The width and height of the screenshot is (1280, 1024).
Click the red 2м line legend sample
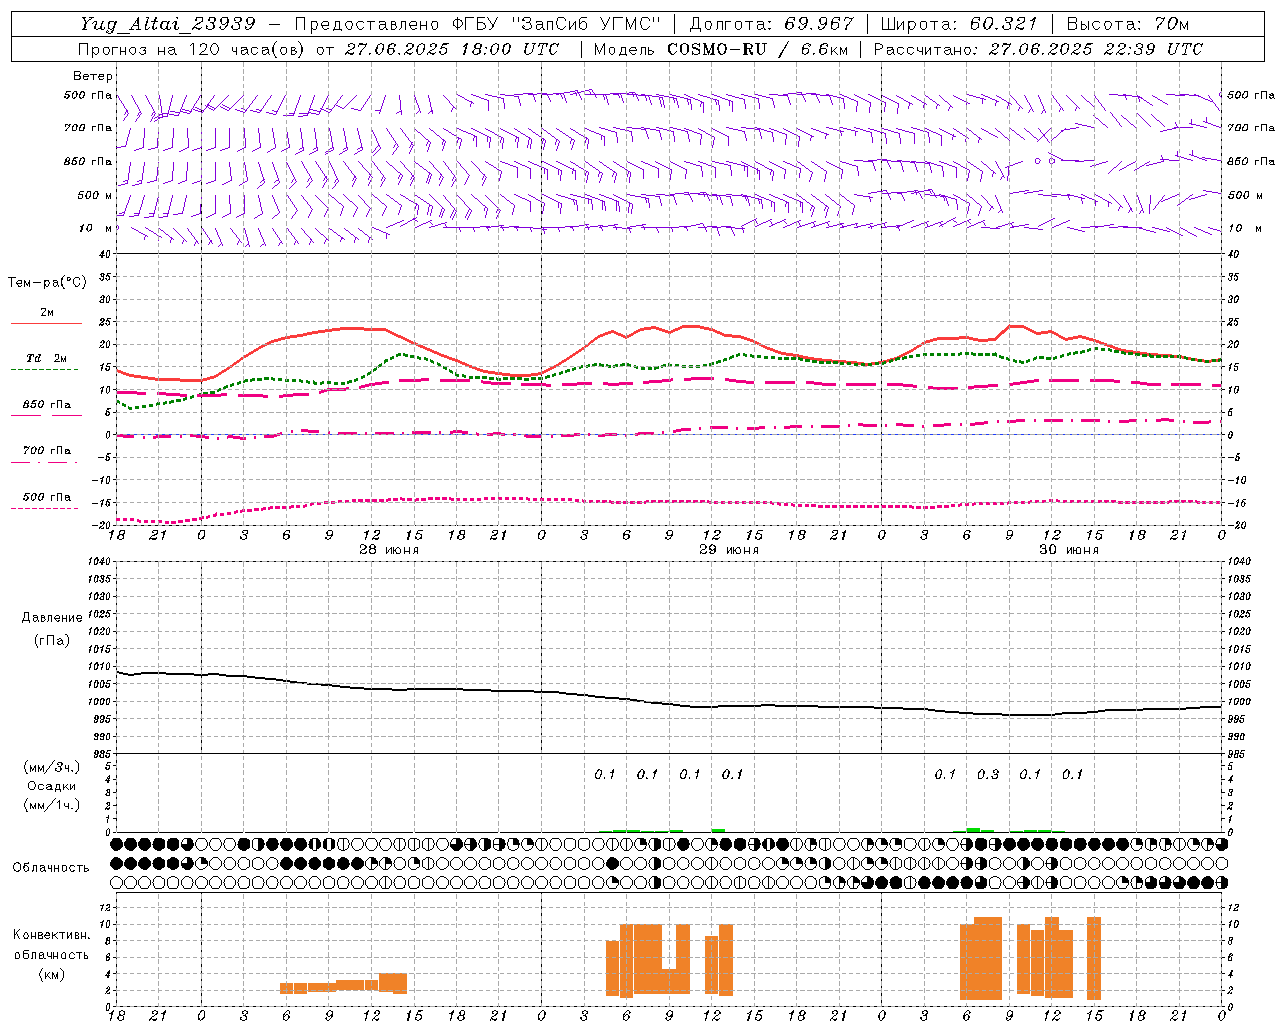46,324
